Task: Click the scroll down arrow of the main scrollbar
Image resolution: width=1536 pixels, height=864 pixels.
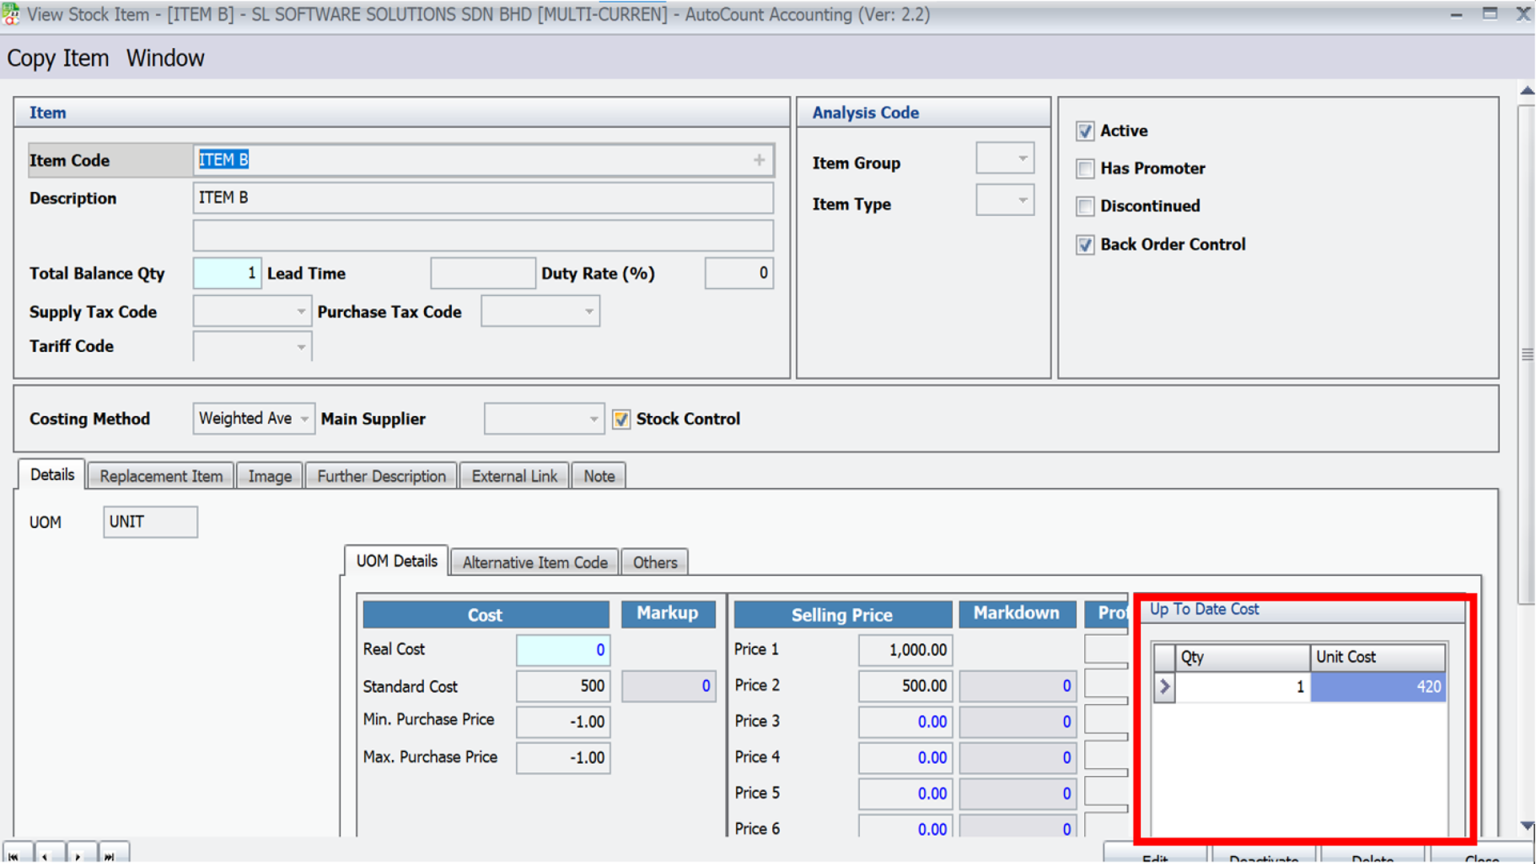Action: (x=1527, y=826)
